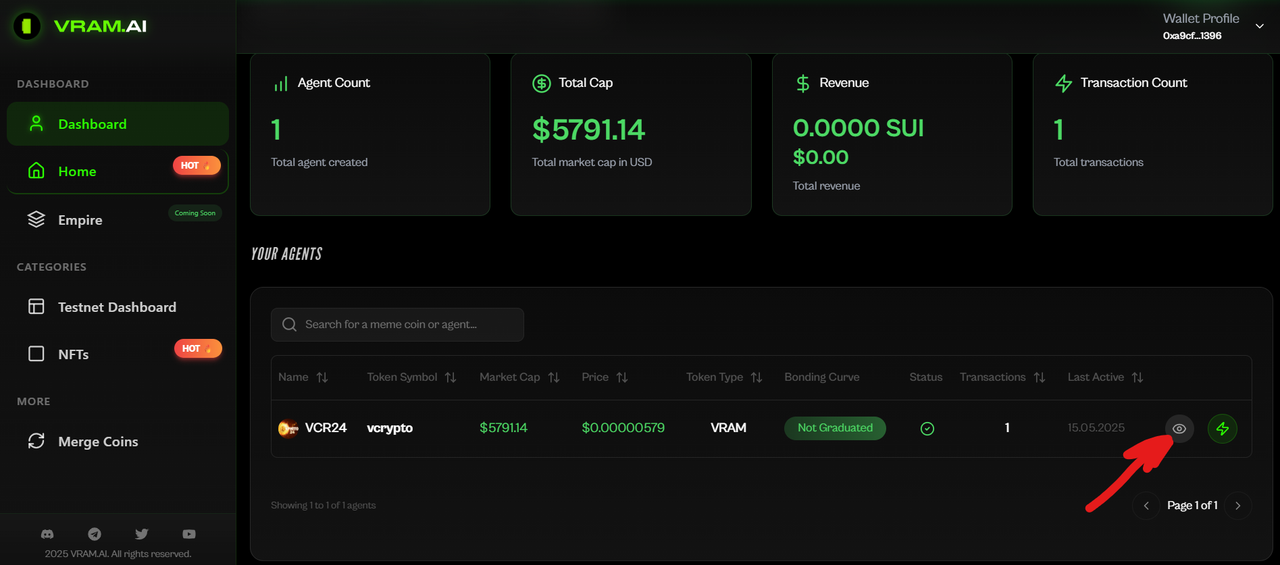
Task: Click the $5791.14 Total Cap value
Action: 588,130
